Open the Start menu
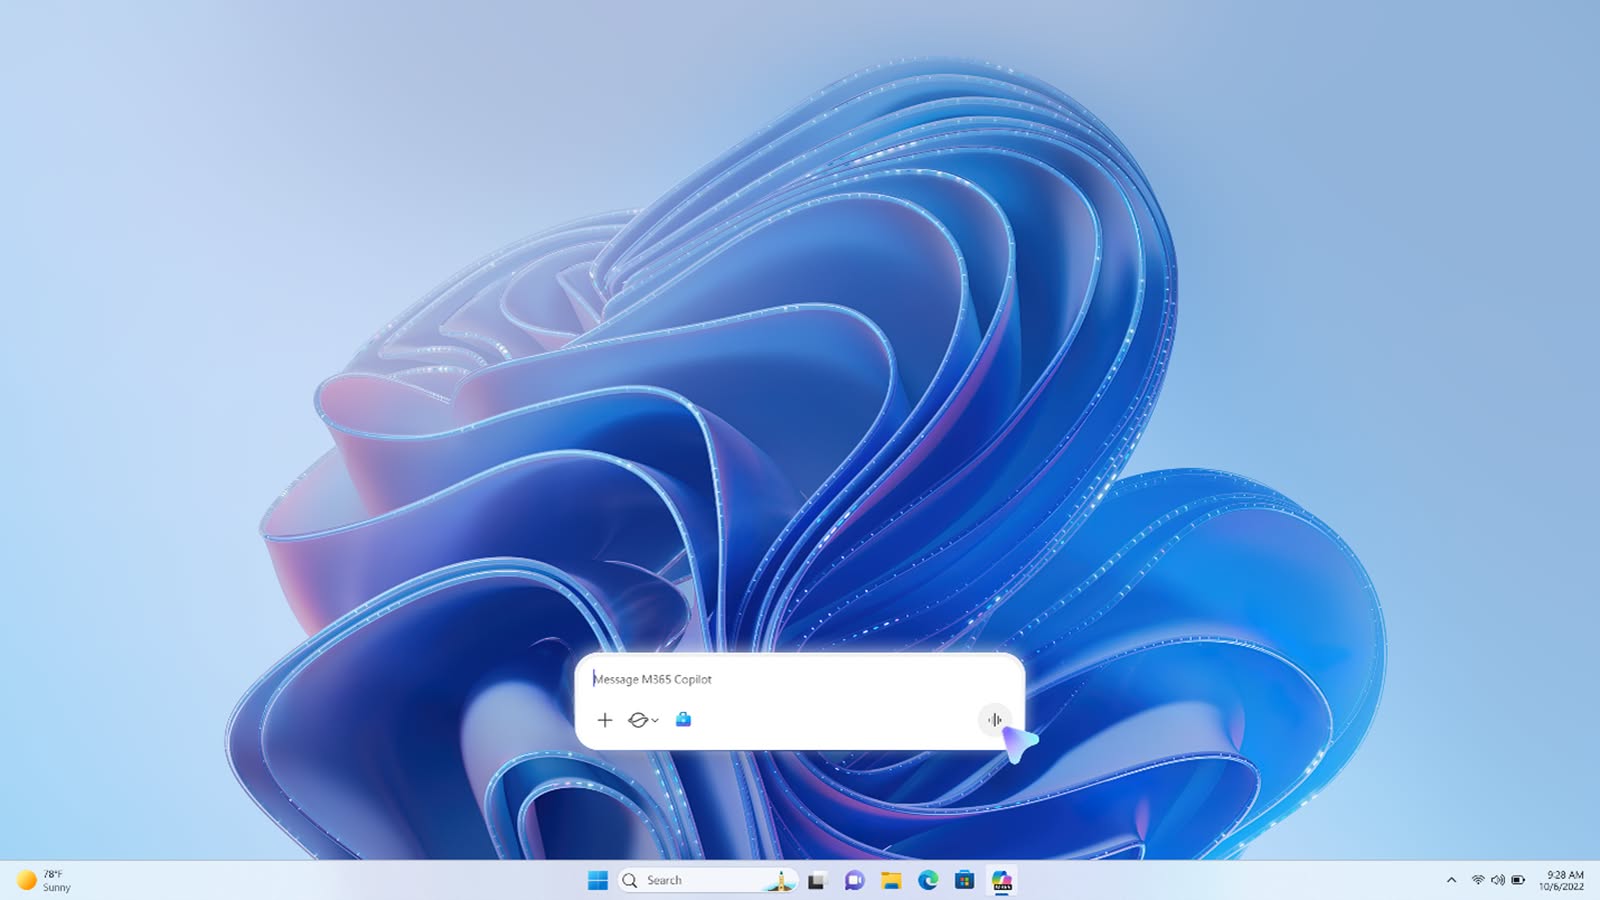Screen dimensions: 1600x900 [598, 880]
